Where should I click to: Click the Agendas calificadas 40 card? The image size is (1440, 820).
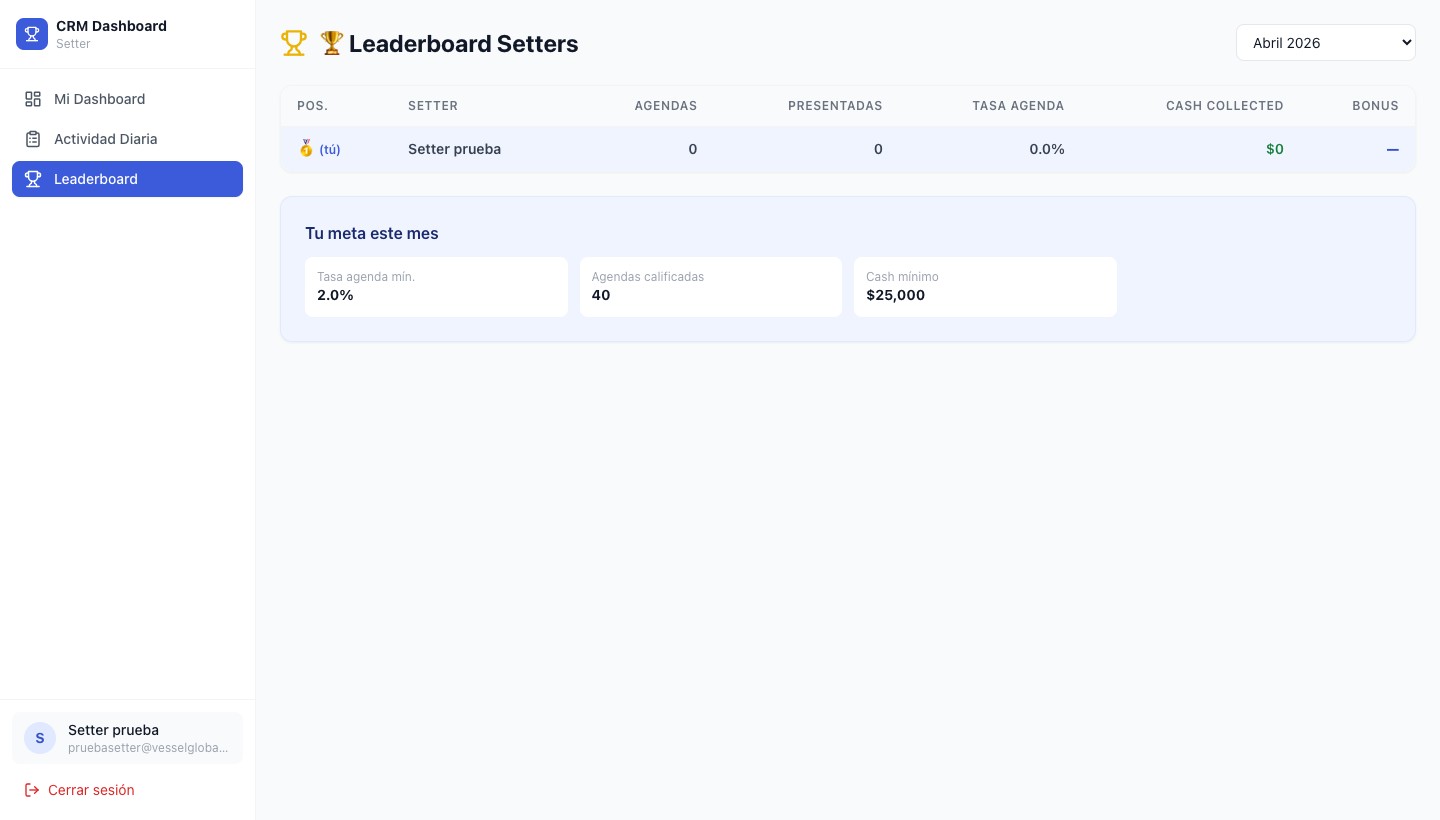(x=711, y=287)
